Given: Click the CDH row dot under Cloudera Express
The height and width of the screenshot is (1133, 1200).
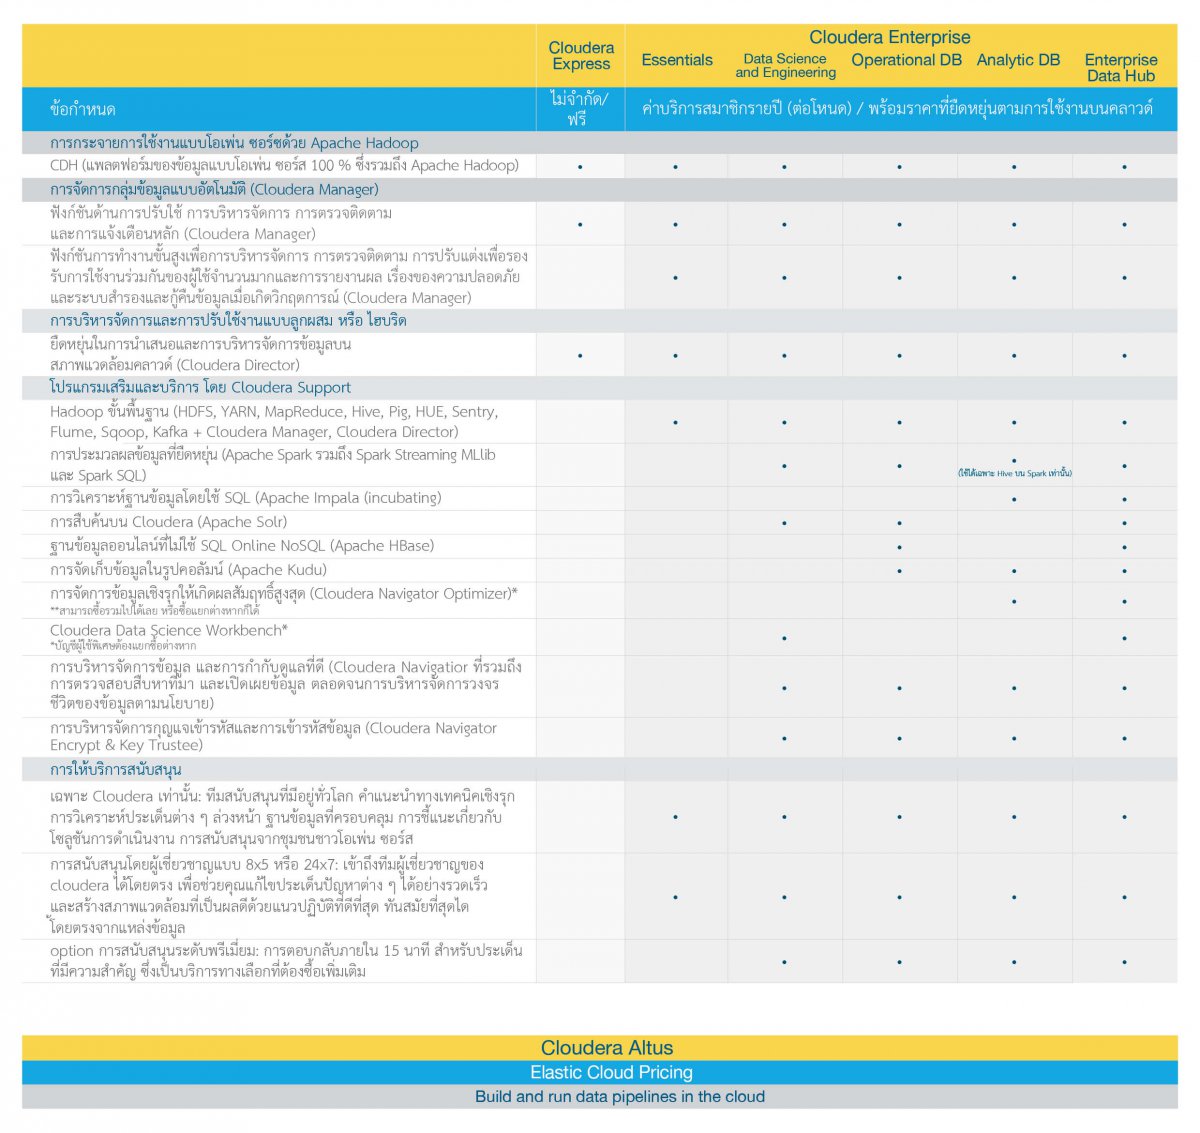Looking at the screenshot, I should [580, 167].
